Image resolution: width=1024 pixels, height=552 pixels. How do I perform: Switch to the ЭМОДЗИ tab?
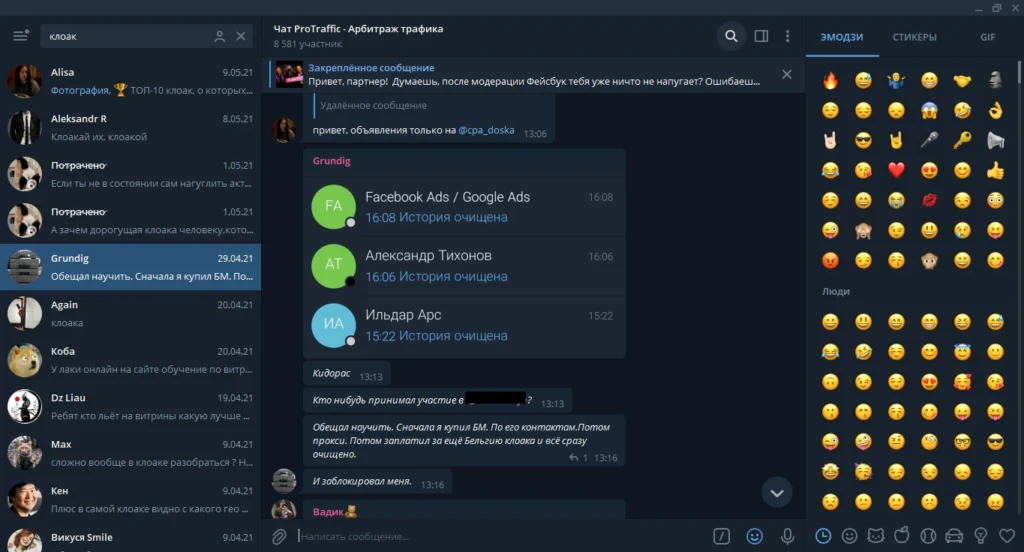pos(842,37)
